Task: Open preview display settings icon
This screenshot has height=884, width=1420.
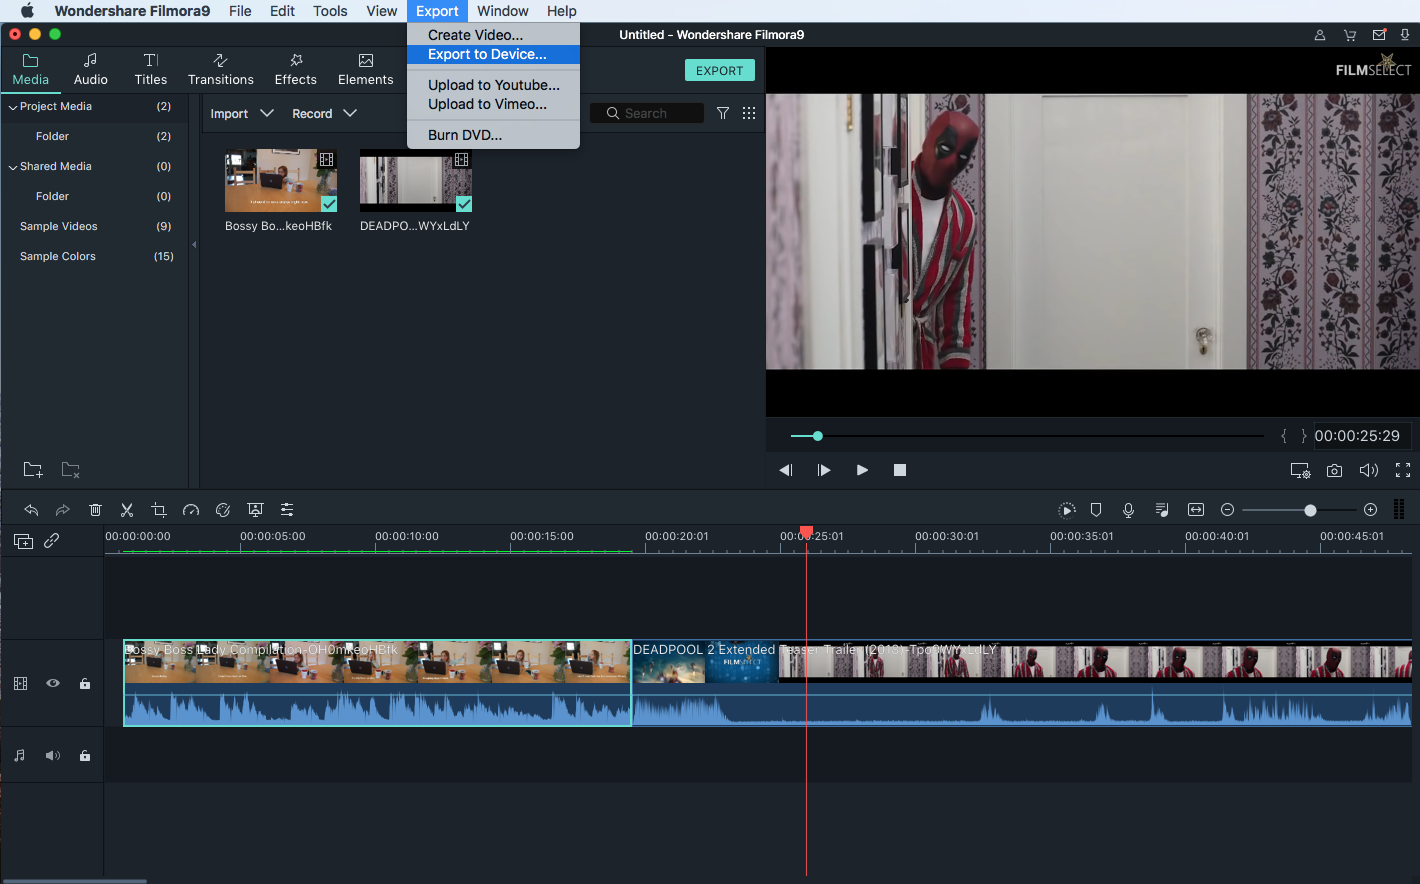Action: [1300, 470]
